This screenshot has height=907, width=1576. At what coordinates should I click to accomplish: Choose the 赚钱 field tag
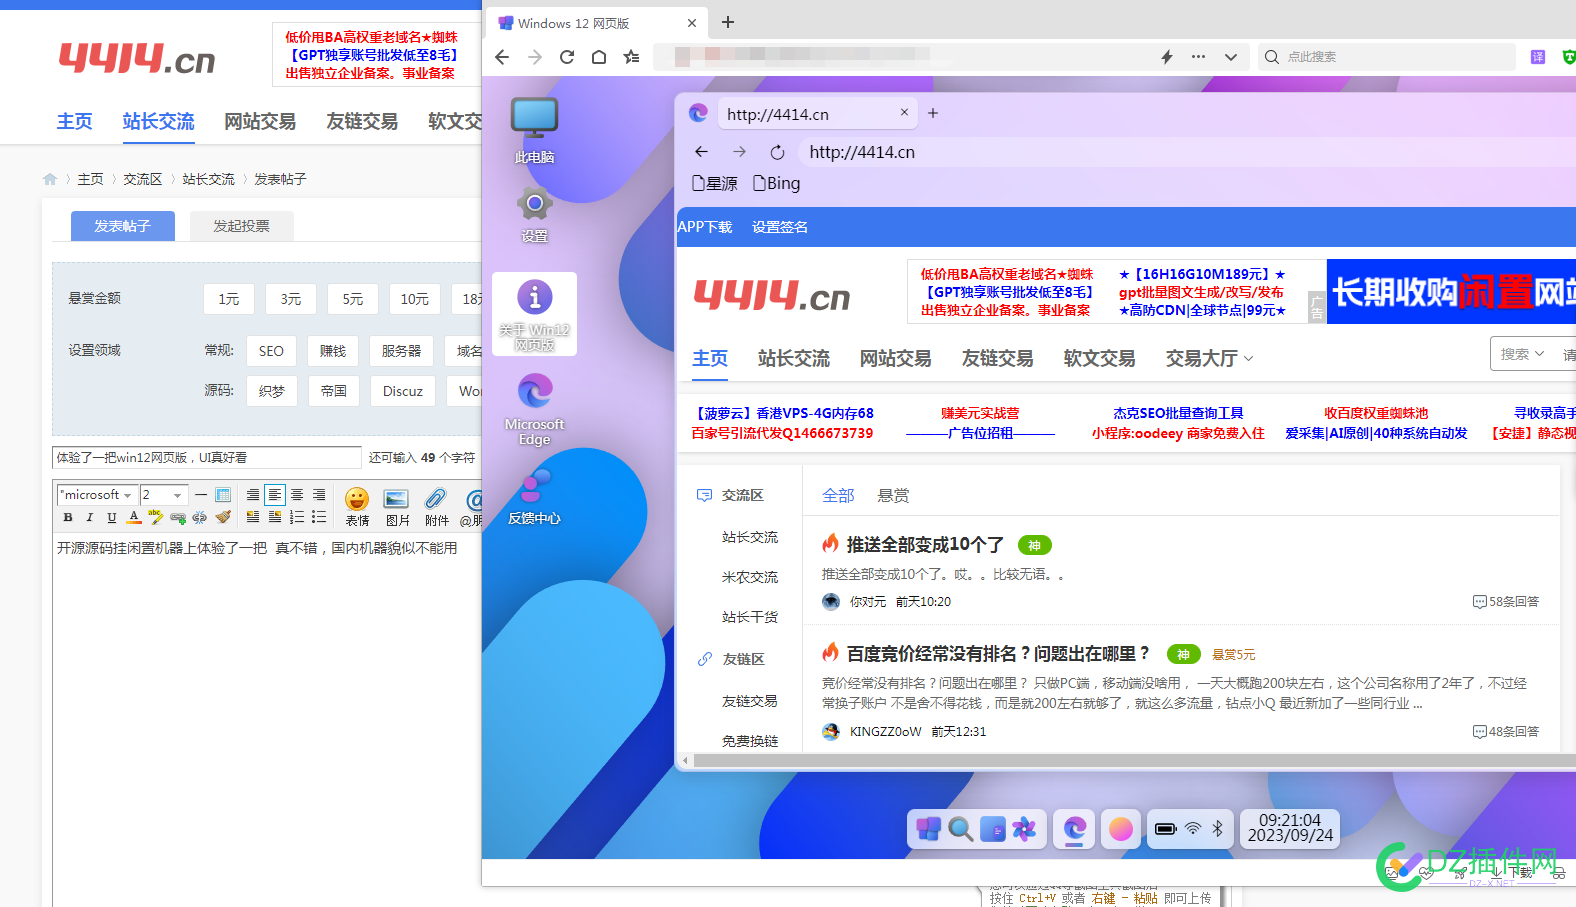point(333,351)
